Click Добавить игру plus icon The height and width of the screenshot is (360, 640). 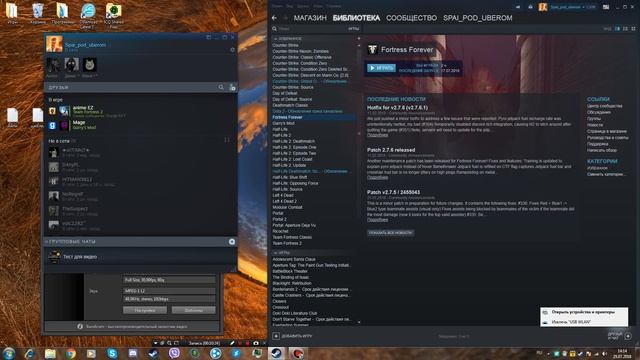click(x=276, y=336)
